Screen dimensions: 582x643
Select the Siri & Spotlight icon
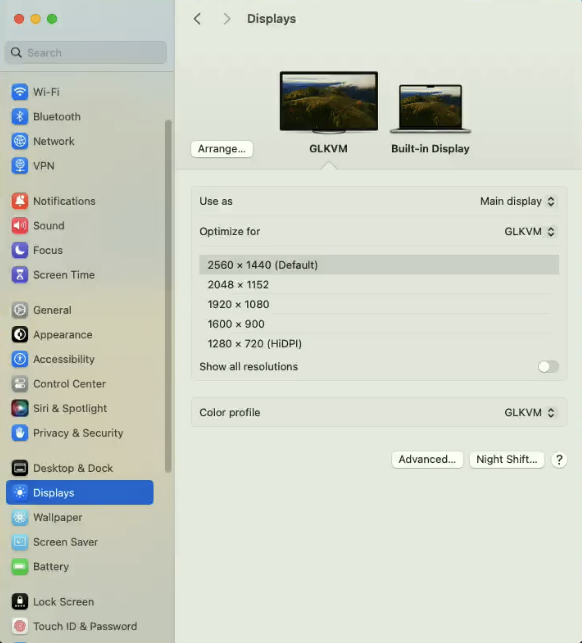pos(19,408)
